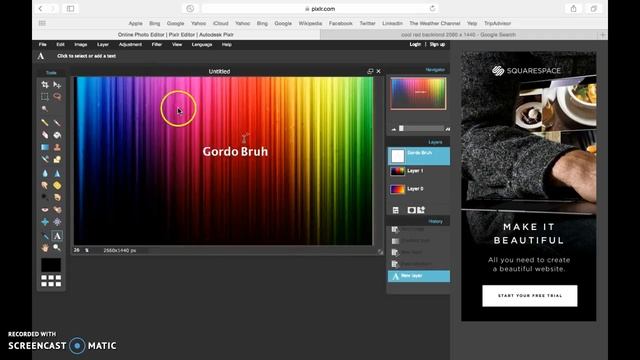This screenshot has width=640, height=360.
Task: Open the Image menu
Action: (81, 44)
